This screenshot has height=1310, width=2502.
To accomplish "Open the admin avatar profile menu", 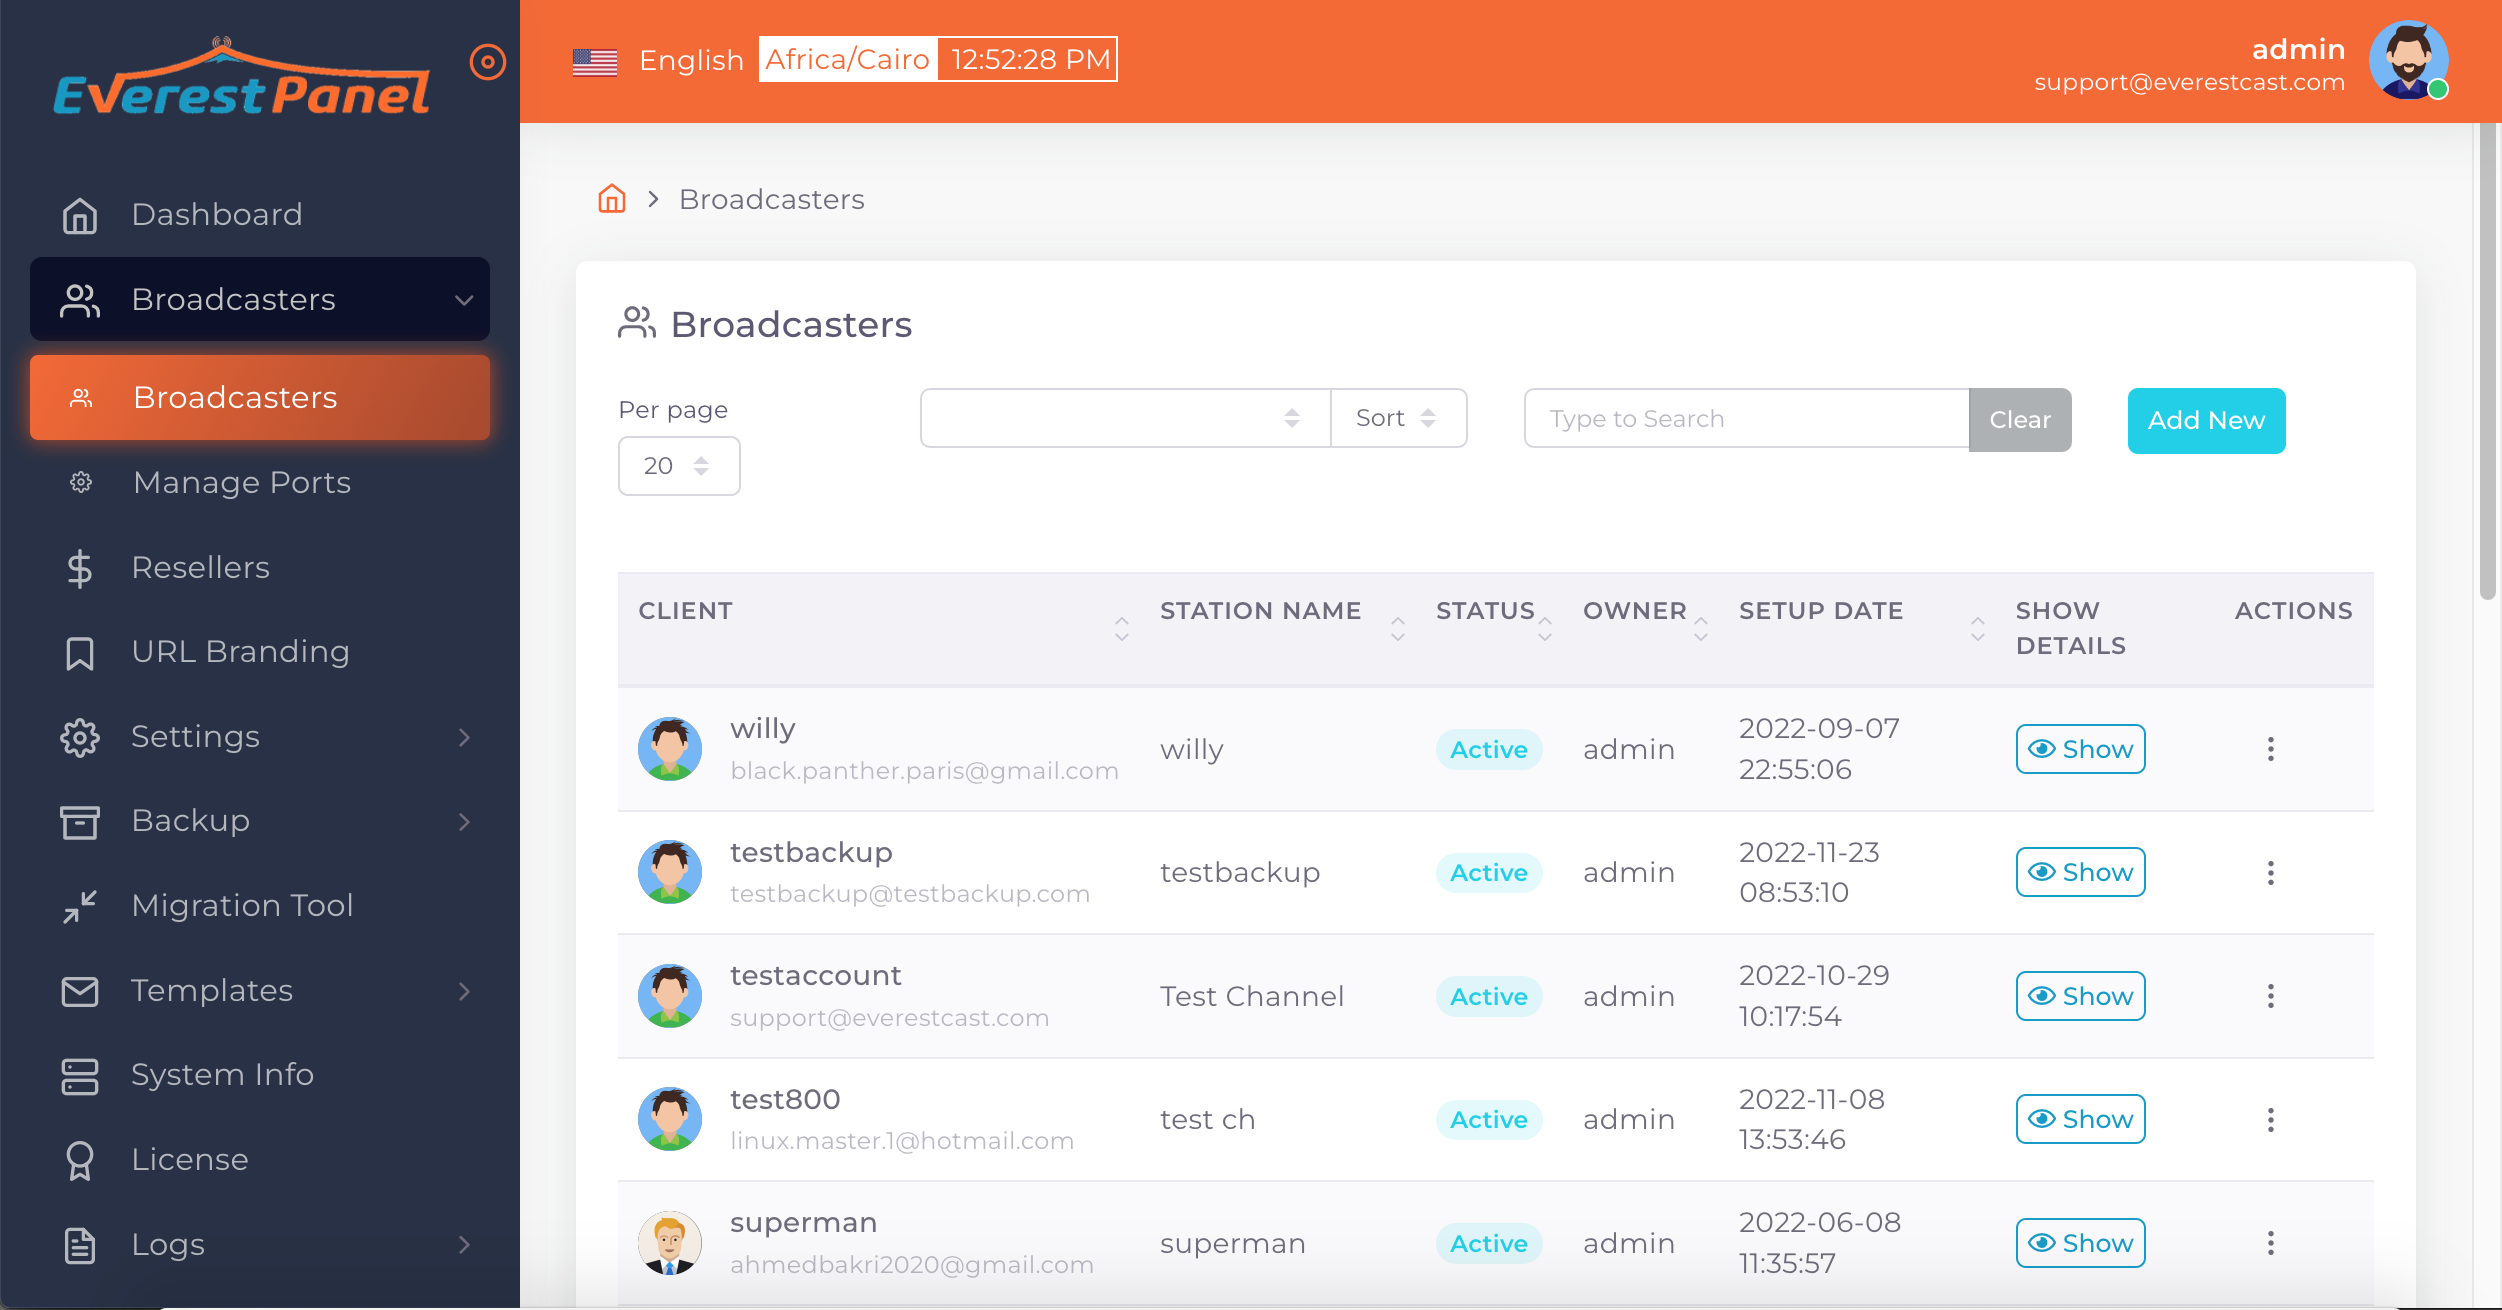I will (x=2408, y=60).
